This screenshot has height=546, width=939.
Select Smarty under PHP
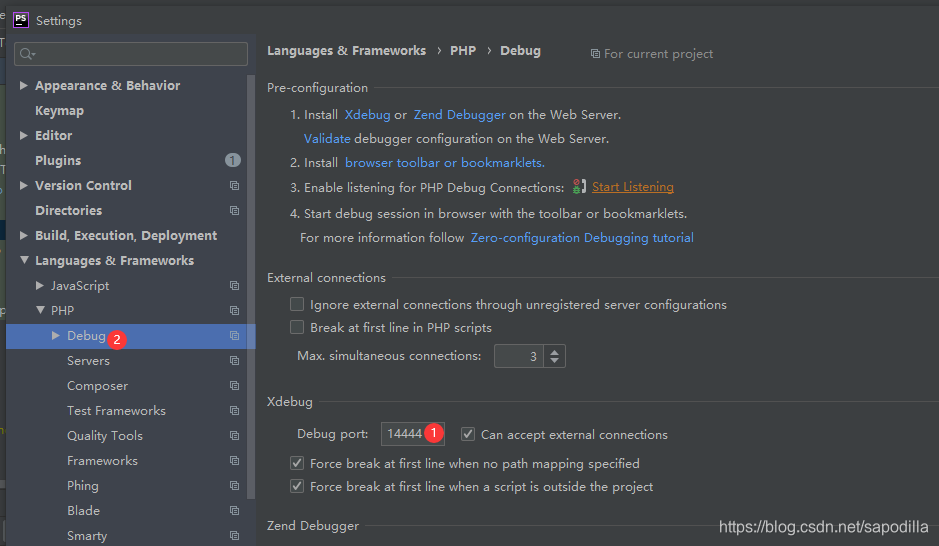pyautogui.click(x=87, y=536)
